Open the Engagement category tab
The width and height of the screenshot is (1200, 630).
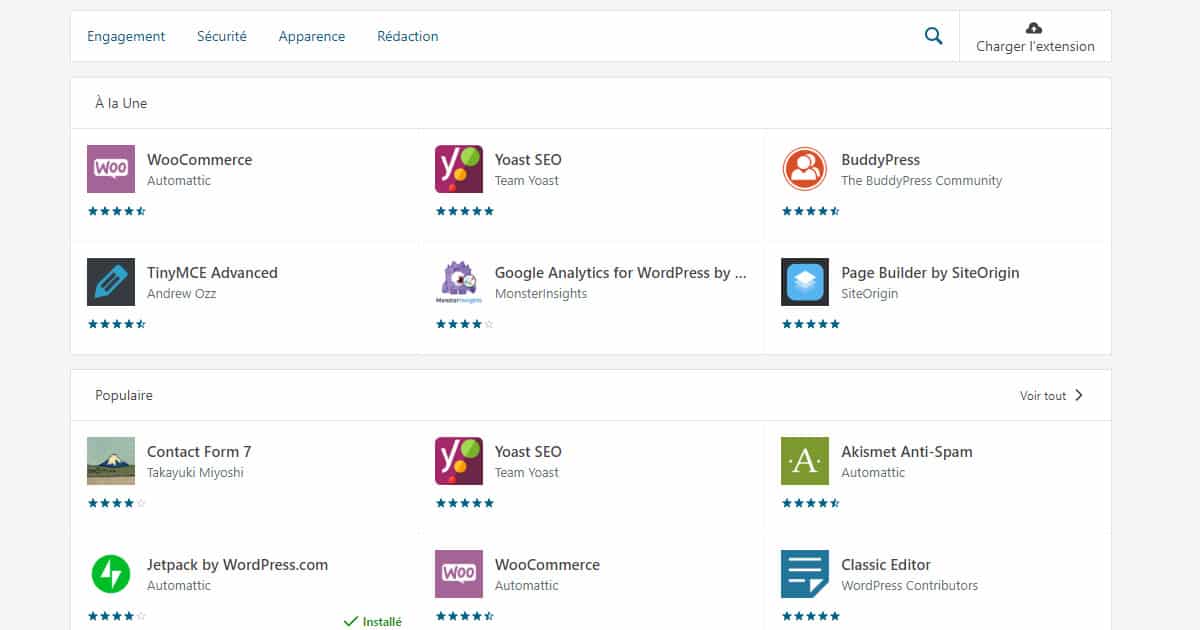point(126,36)
